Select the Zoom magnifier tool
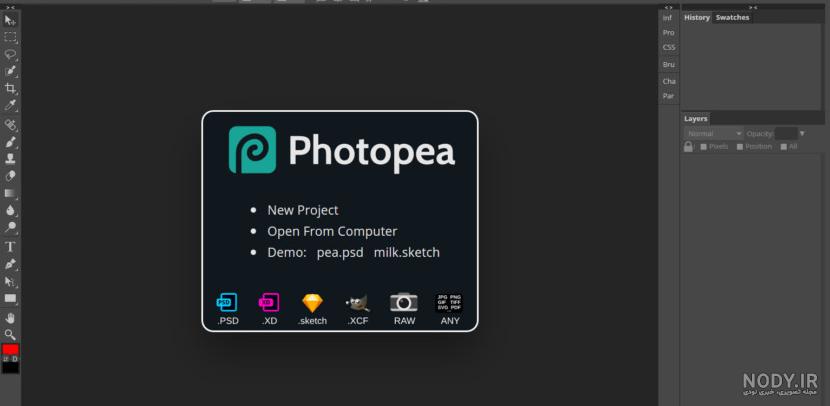 10,335
